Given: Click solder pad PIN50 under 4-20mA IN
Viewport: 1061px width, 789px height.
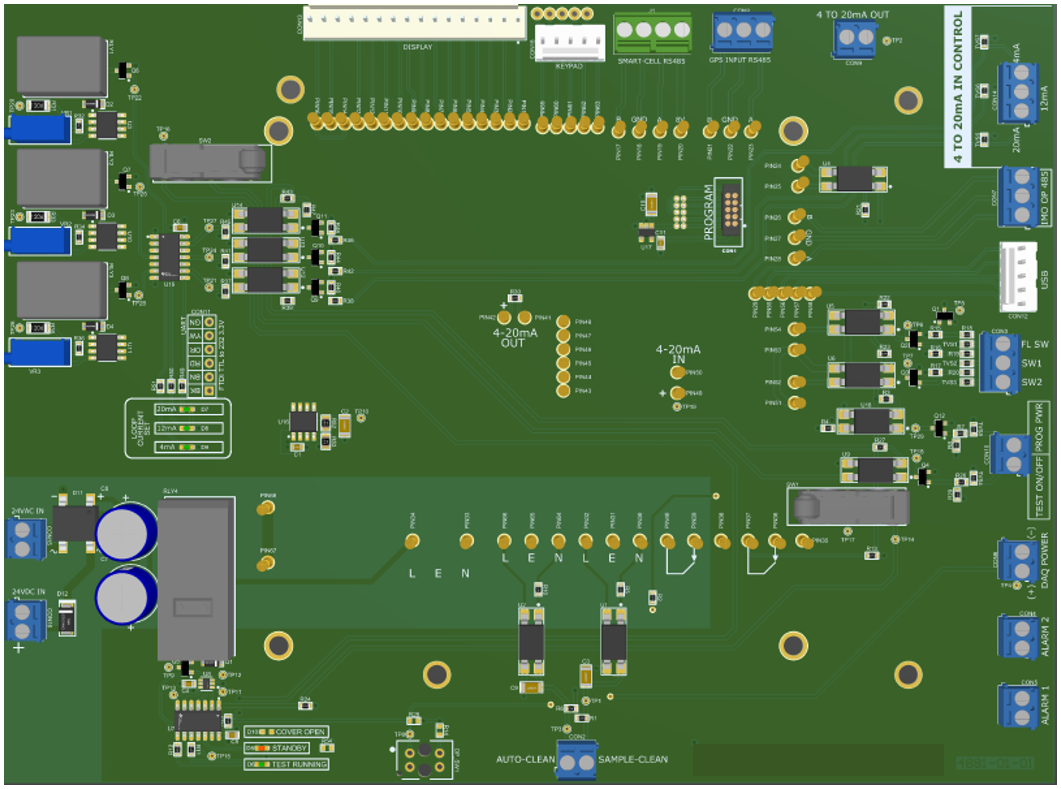Looking at the screenshot, I should (677, 372).
